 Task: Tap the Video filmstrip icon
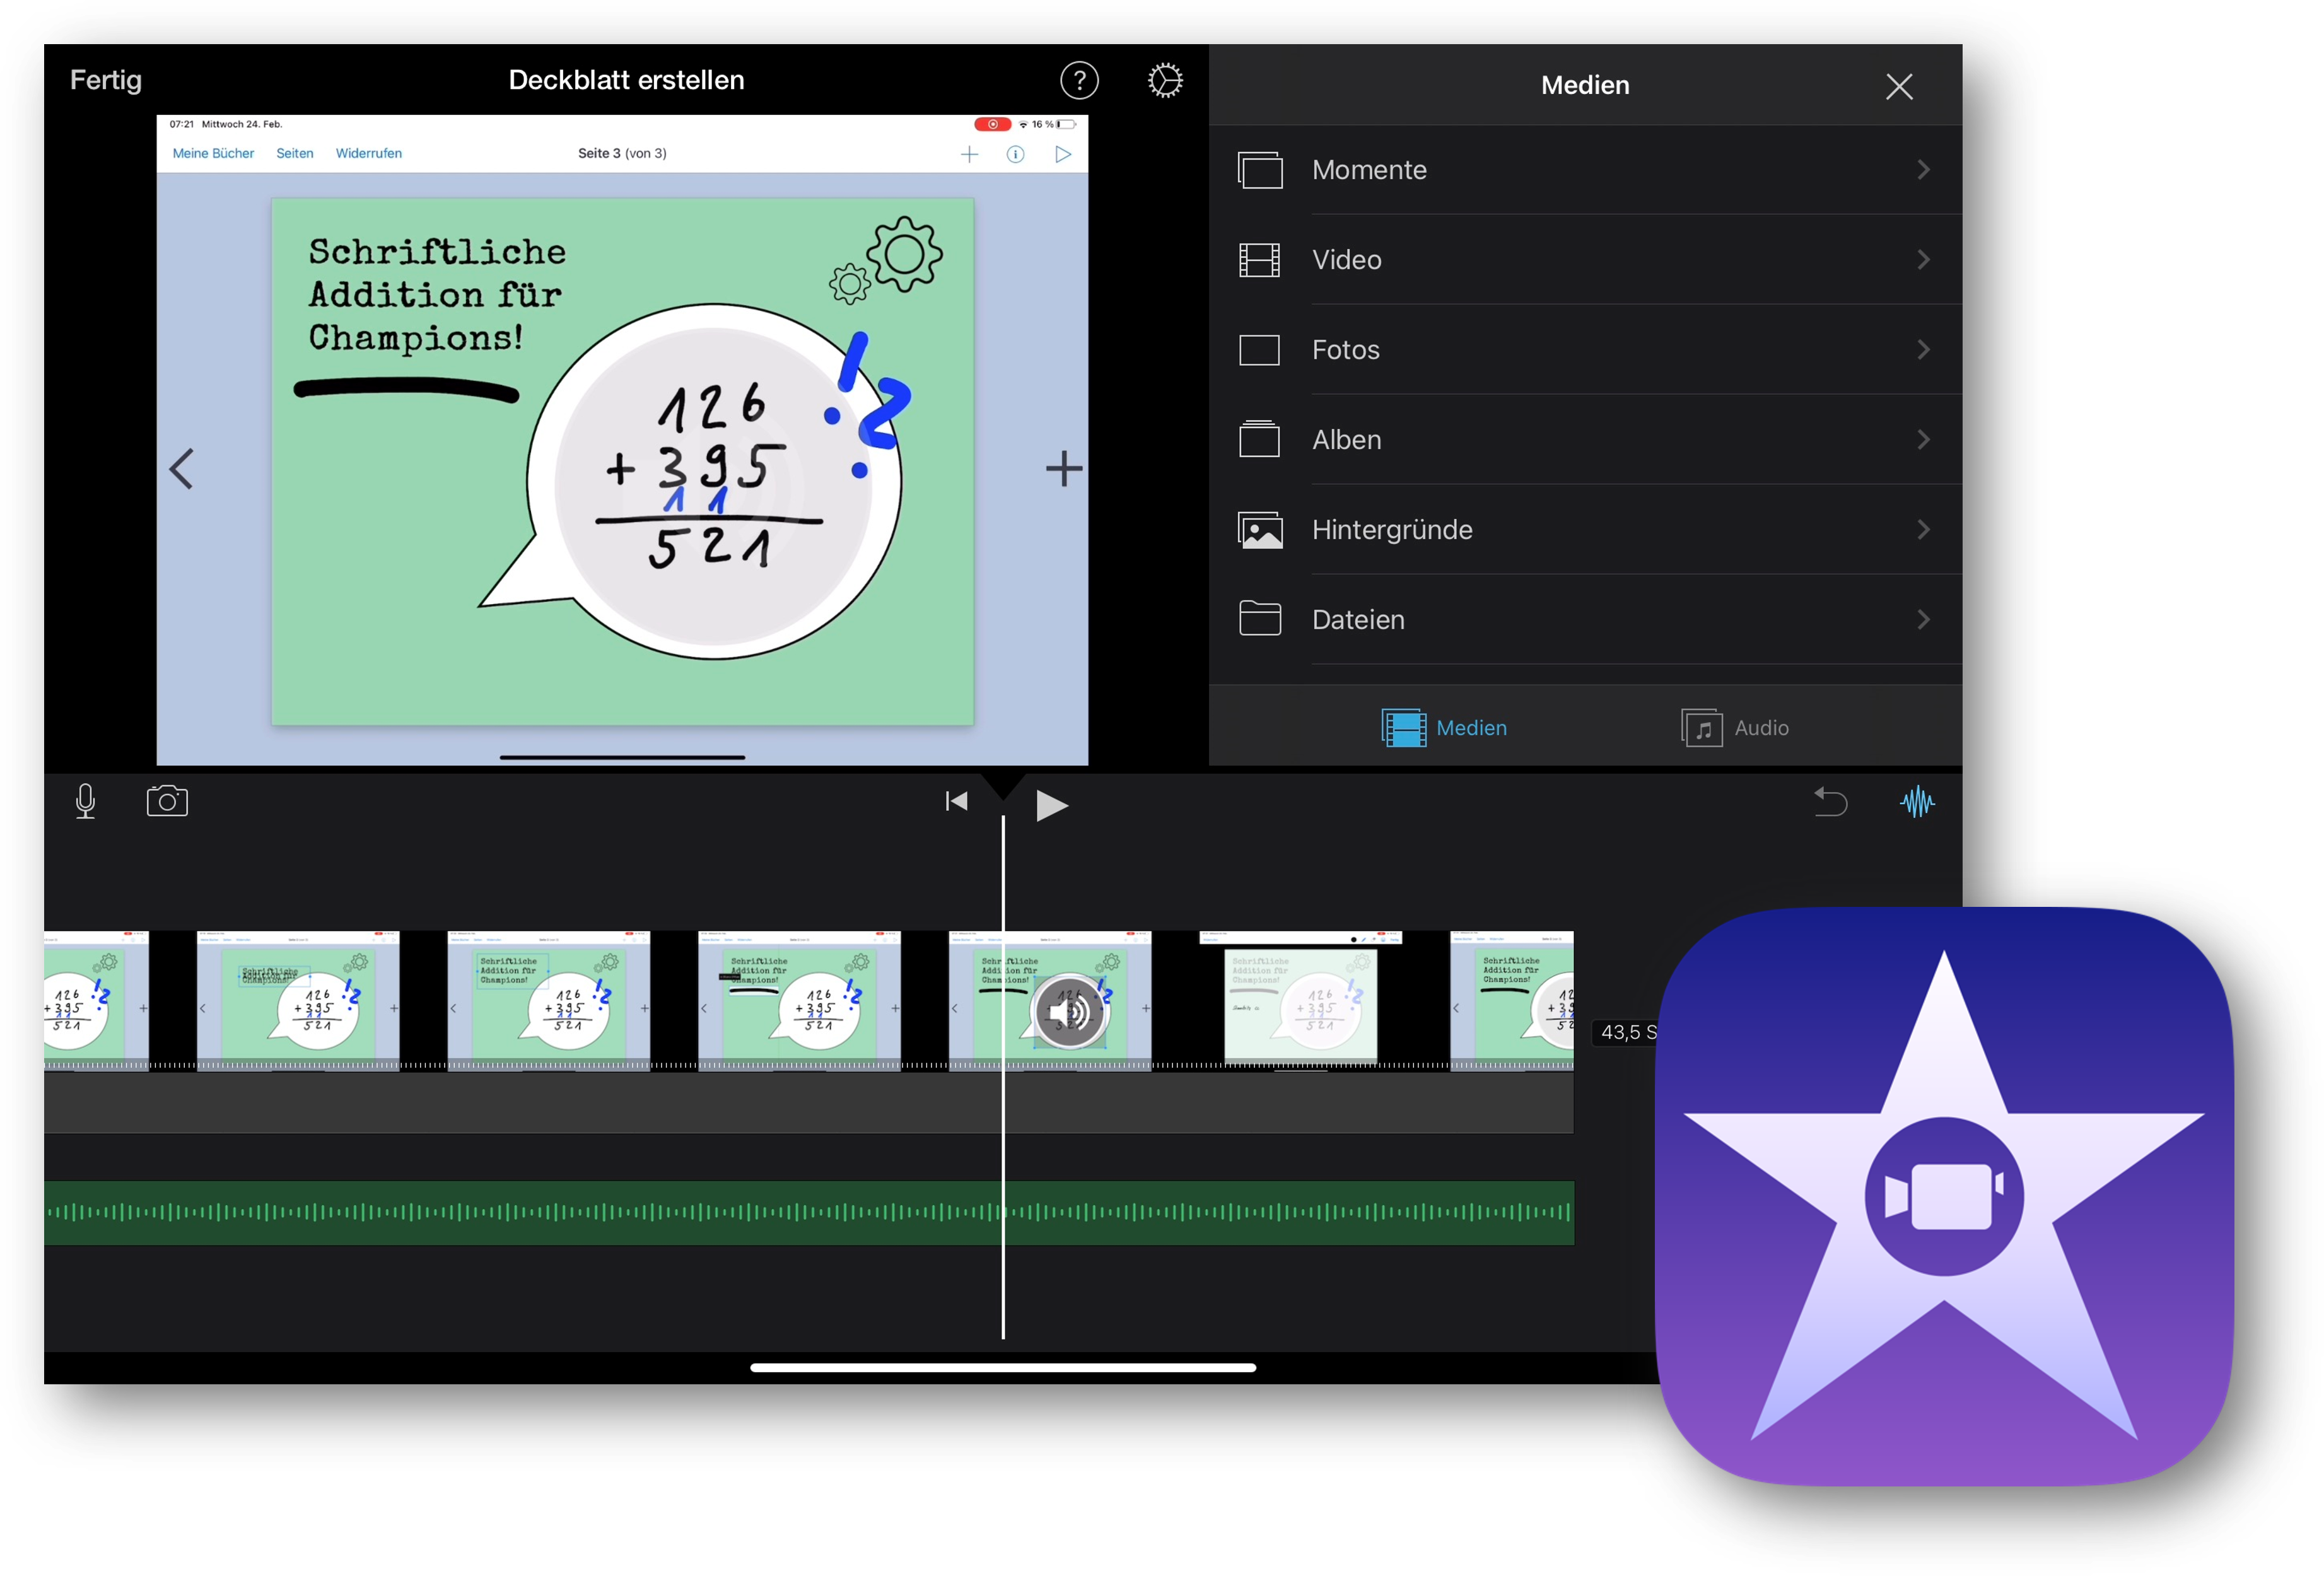(1260, 260)
